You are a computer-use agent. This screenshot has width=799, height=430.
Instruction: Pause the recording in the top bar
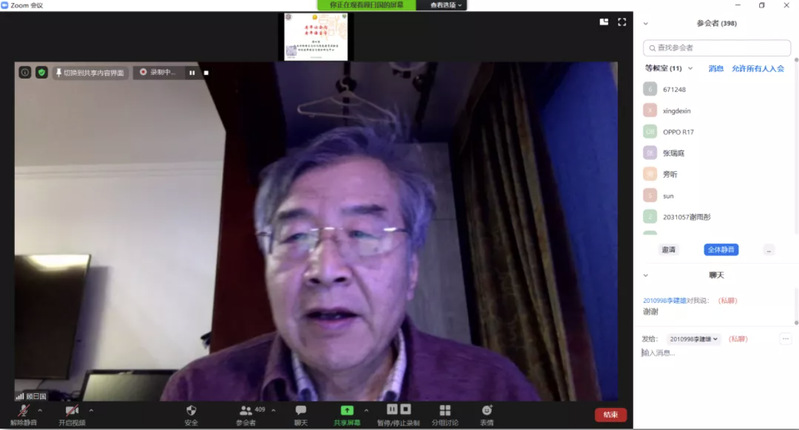[x=192, y=72]
